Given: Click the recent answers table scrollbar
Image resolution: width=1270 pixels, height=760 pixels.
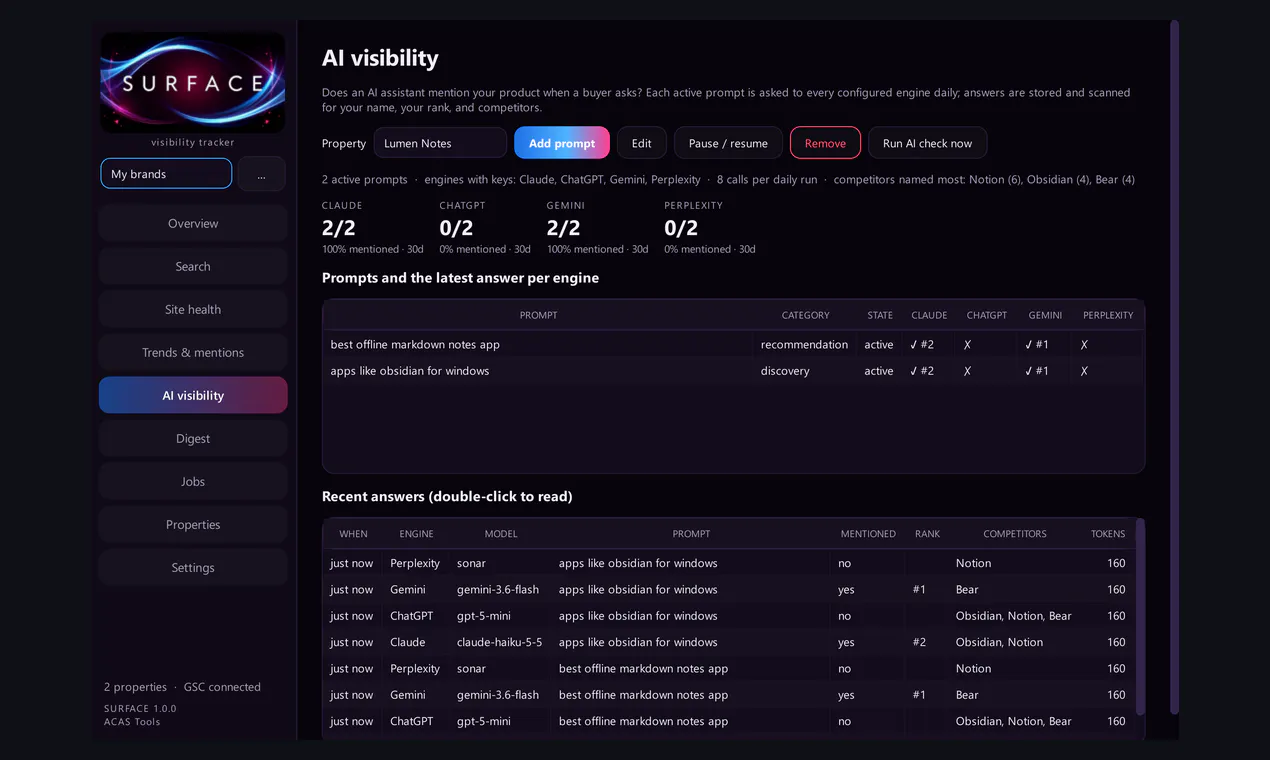Looking at the screenshot, I should pyautogui.click(x=1141, y=616).
